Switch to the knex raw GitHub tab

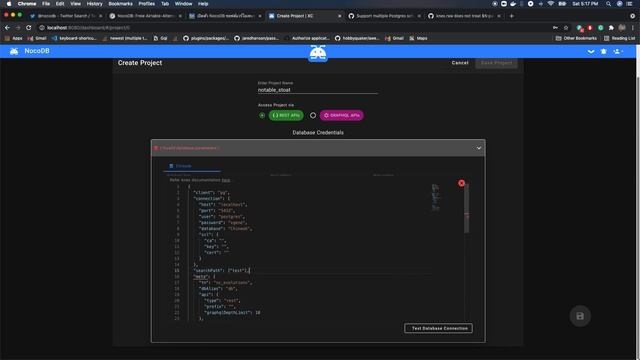pos(464,16)
